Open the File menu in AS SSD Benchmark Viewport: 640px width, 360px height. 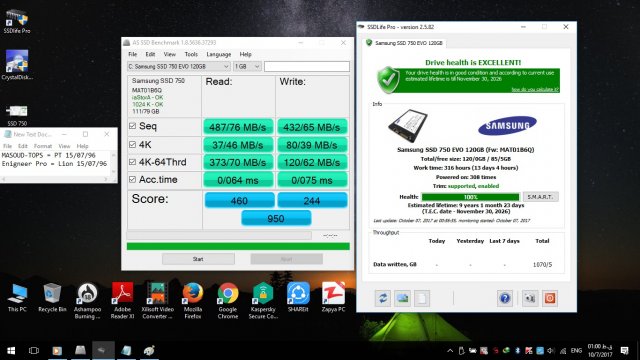(133, 54)
